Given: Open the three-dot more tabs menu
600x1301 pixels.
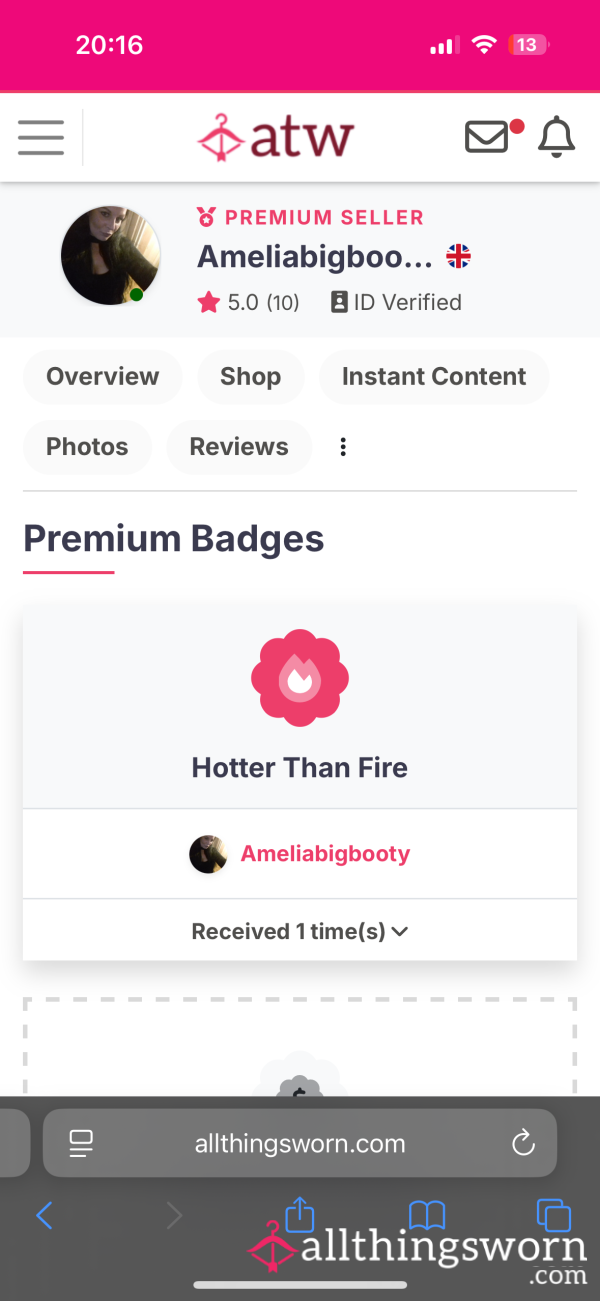Looking at the screenshot, I should (343, 447).
